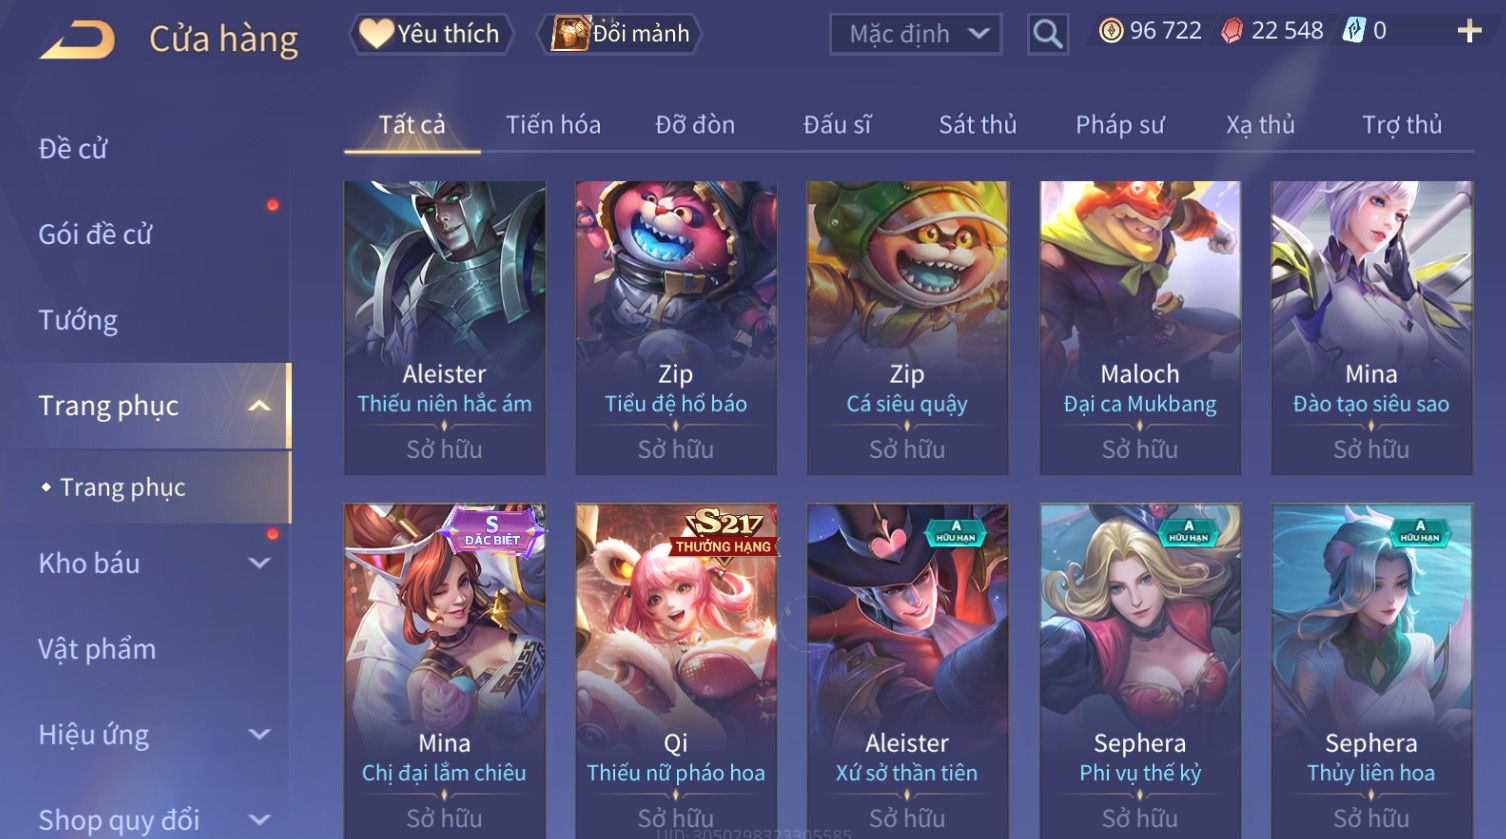This screenshot has width=1506, height=839.
Task: Tap the plus icon to add currency
Action: [1469, 32]
